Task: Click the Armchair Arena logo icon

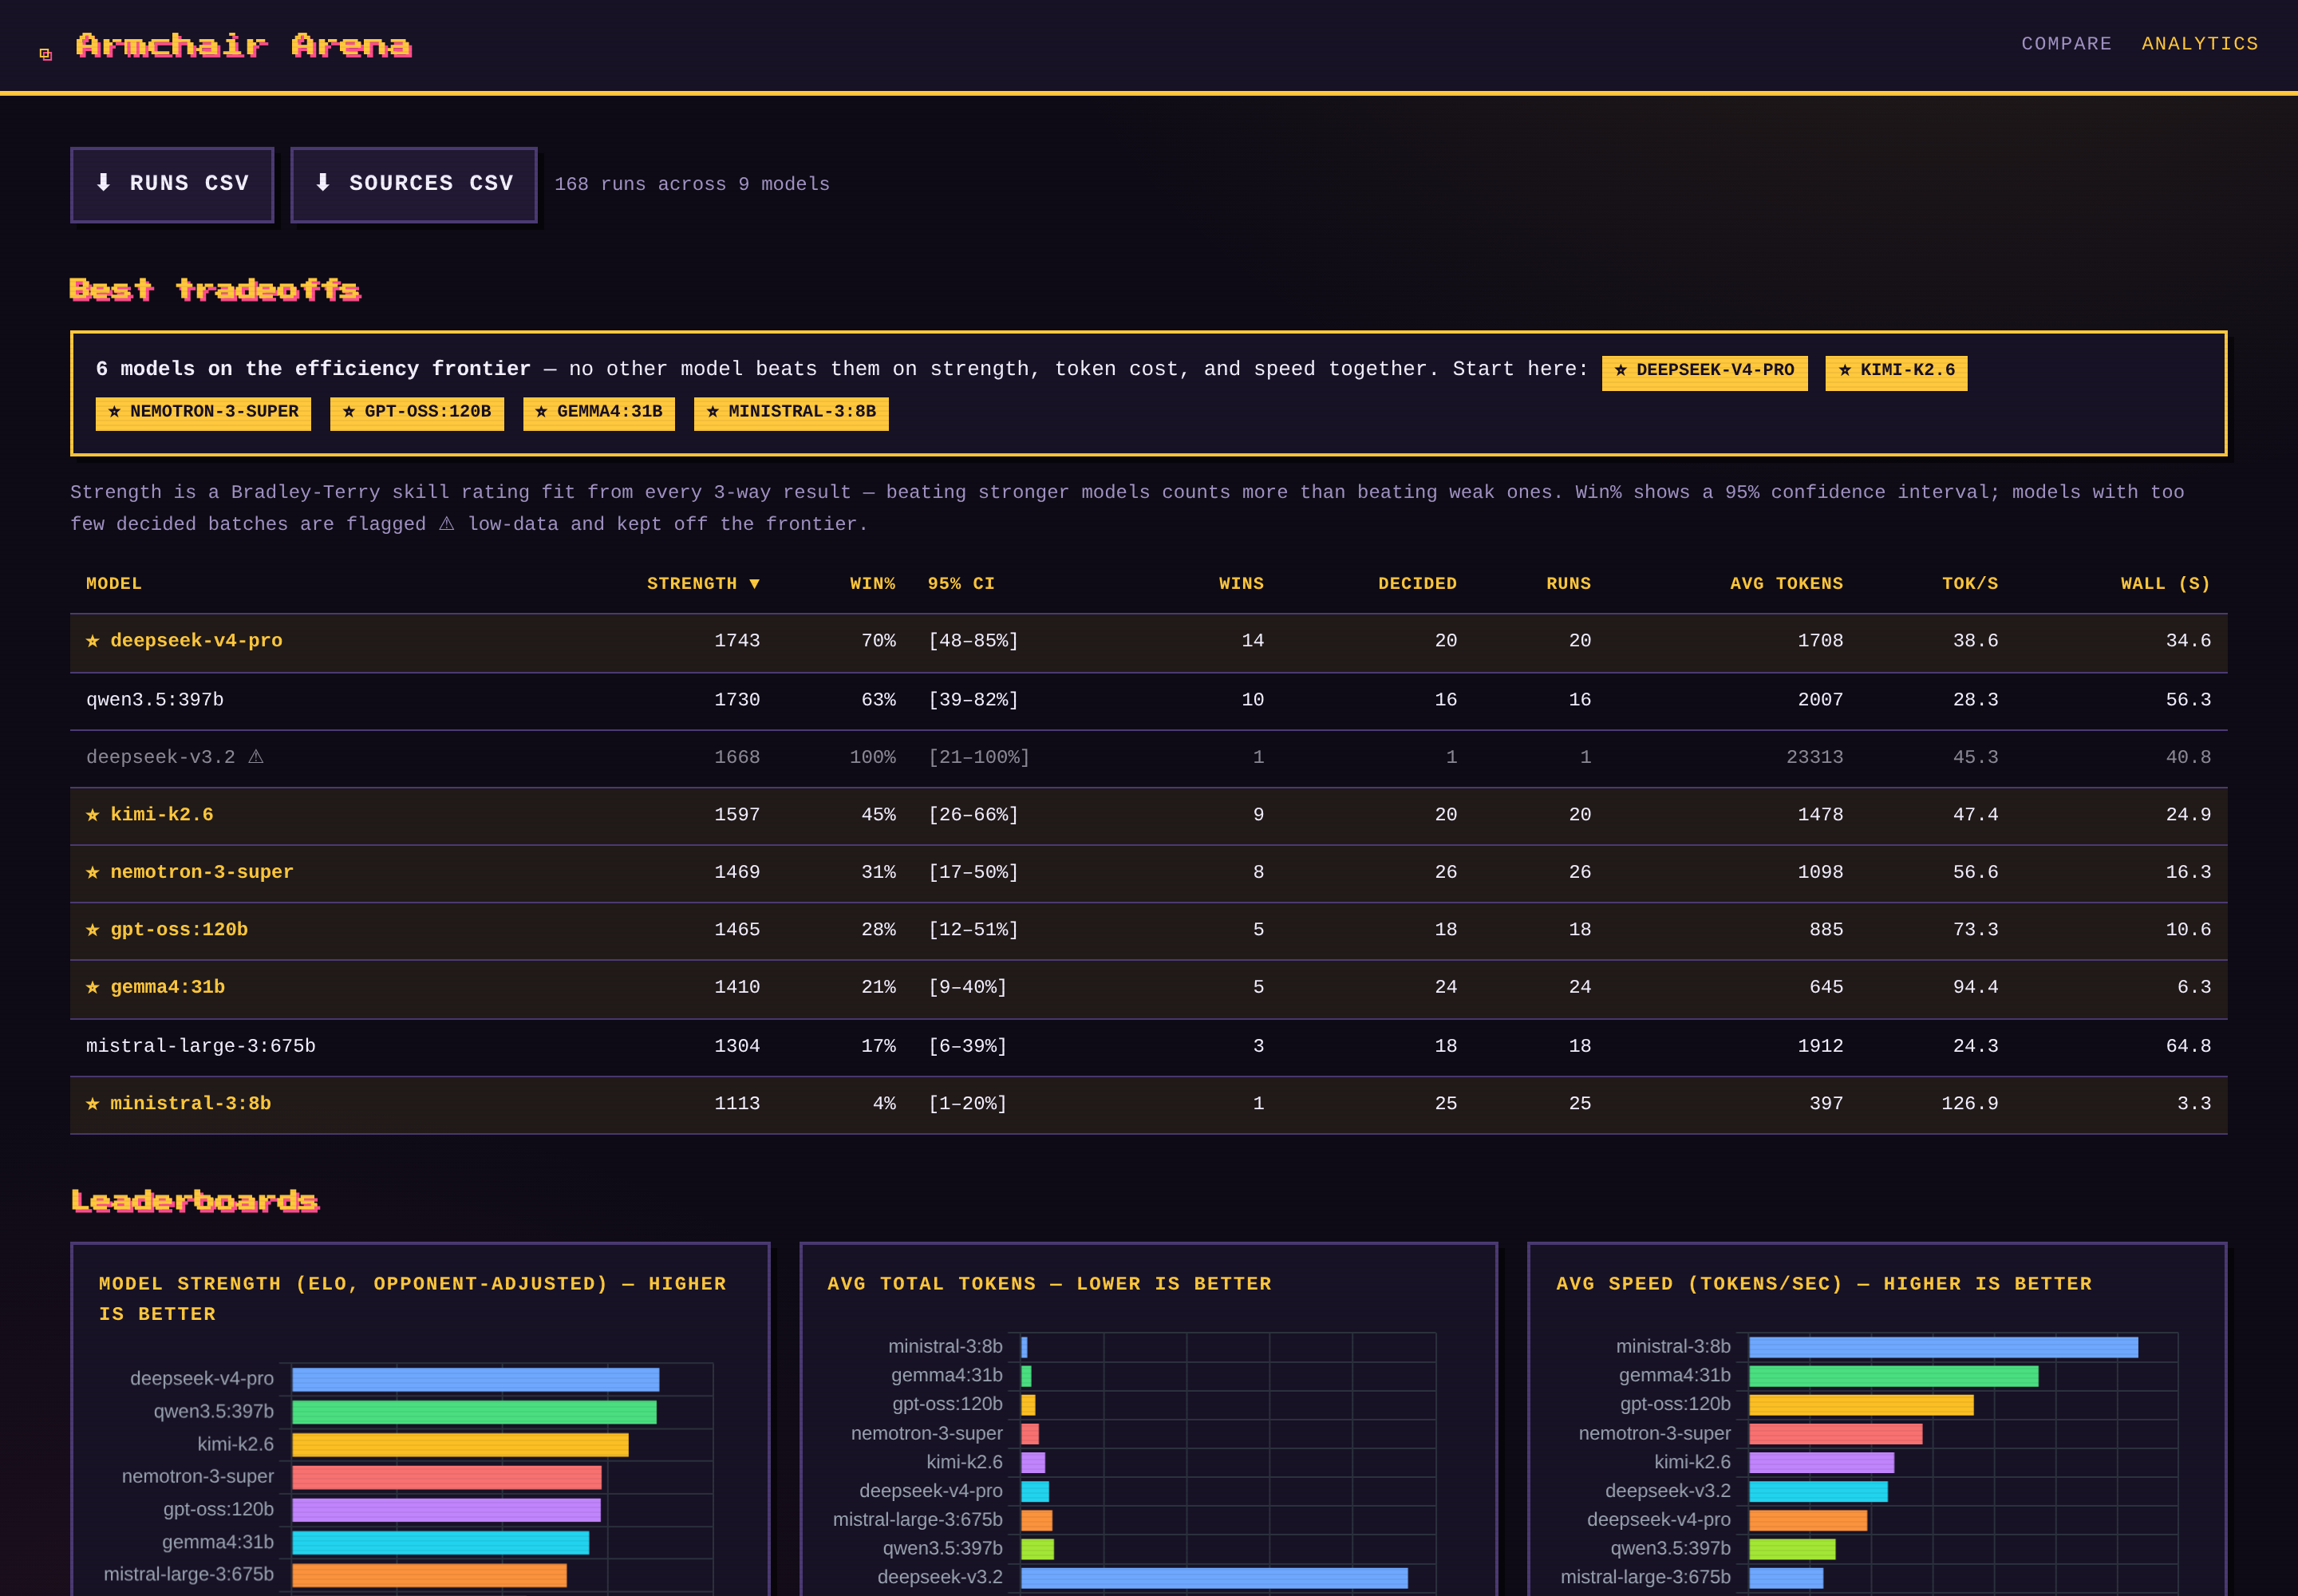Action: 45,54
